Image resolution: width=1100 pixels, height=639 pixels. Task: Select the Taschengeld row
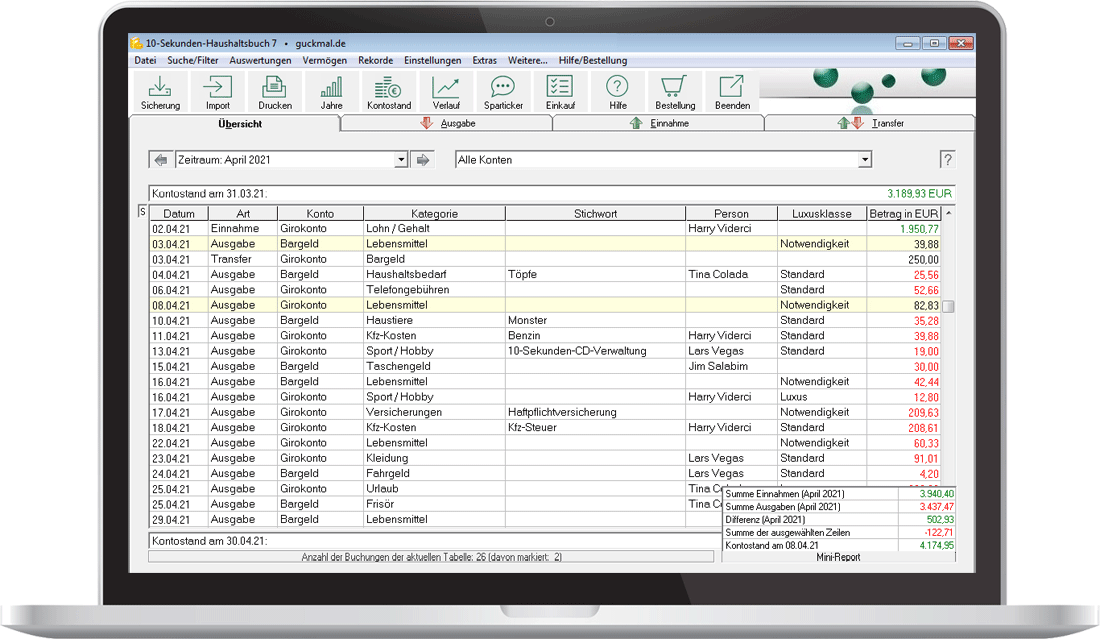coord(544,366)
